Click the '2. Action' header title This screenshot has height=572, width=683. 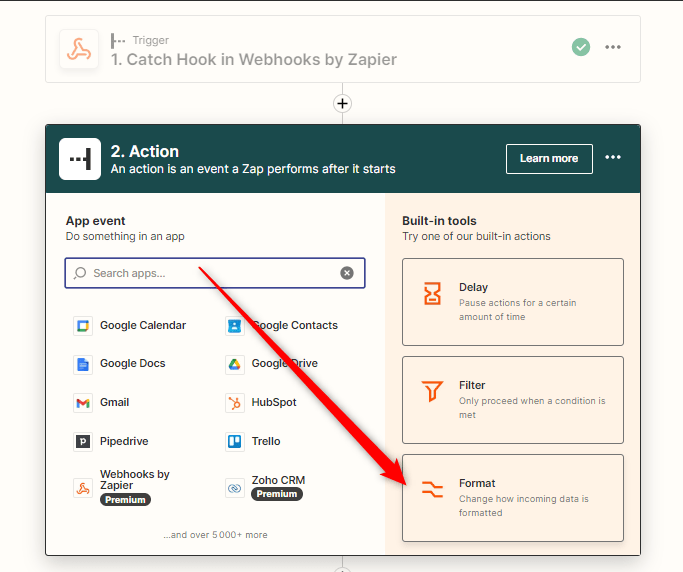[145, 151]
